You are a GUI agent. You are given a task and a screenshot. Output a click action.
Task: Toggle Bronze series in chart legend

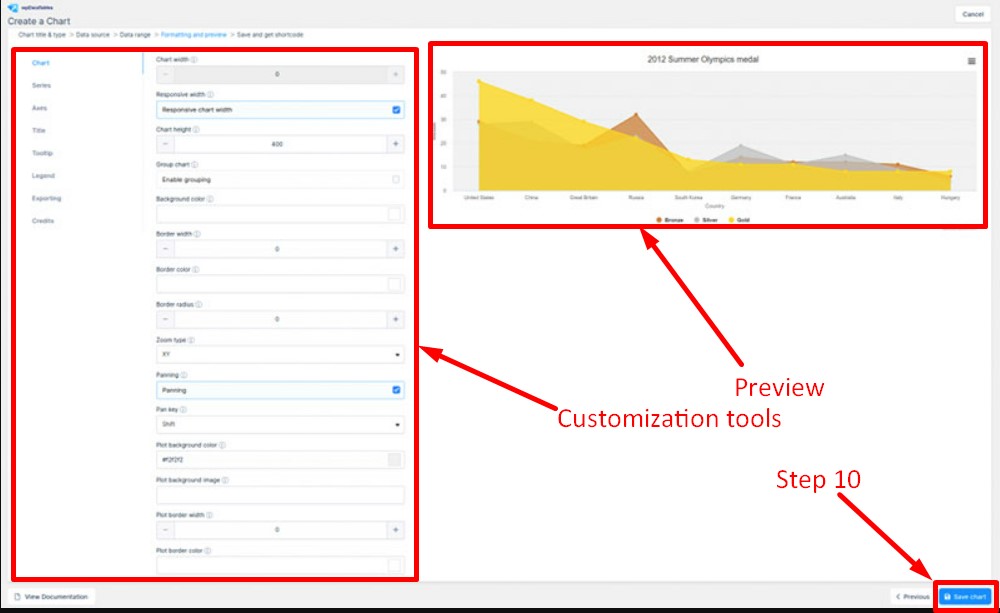(670, 220)
